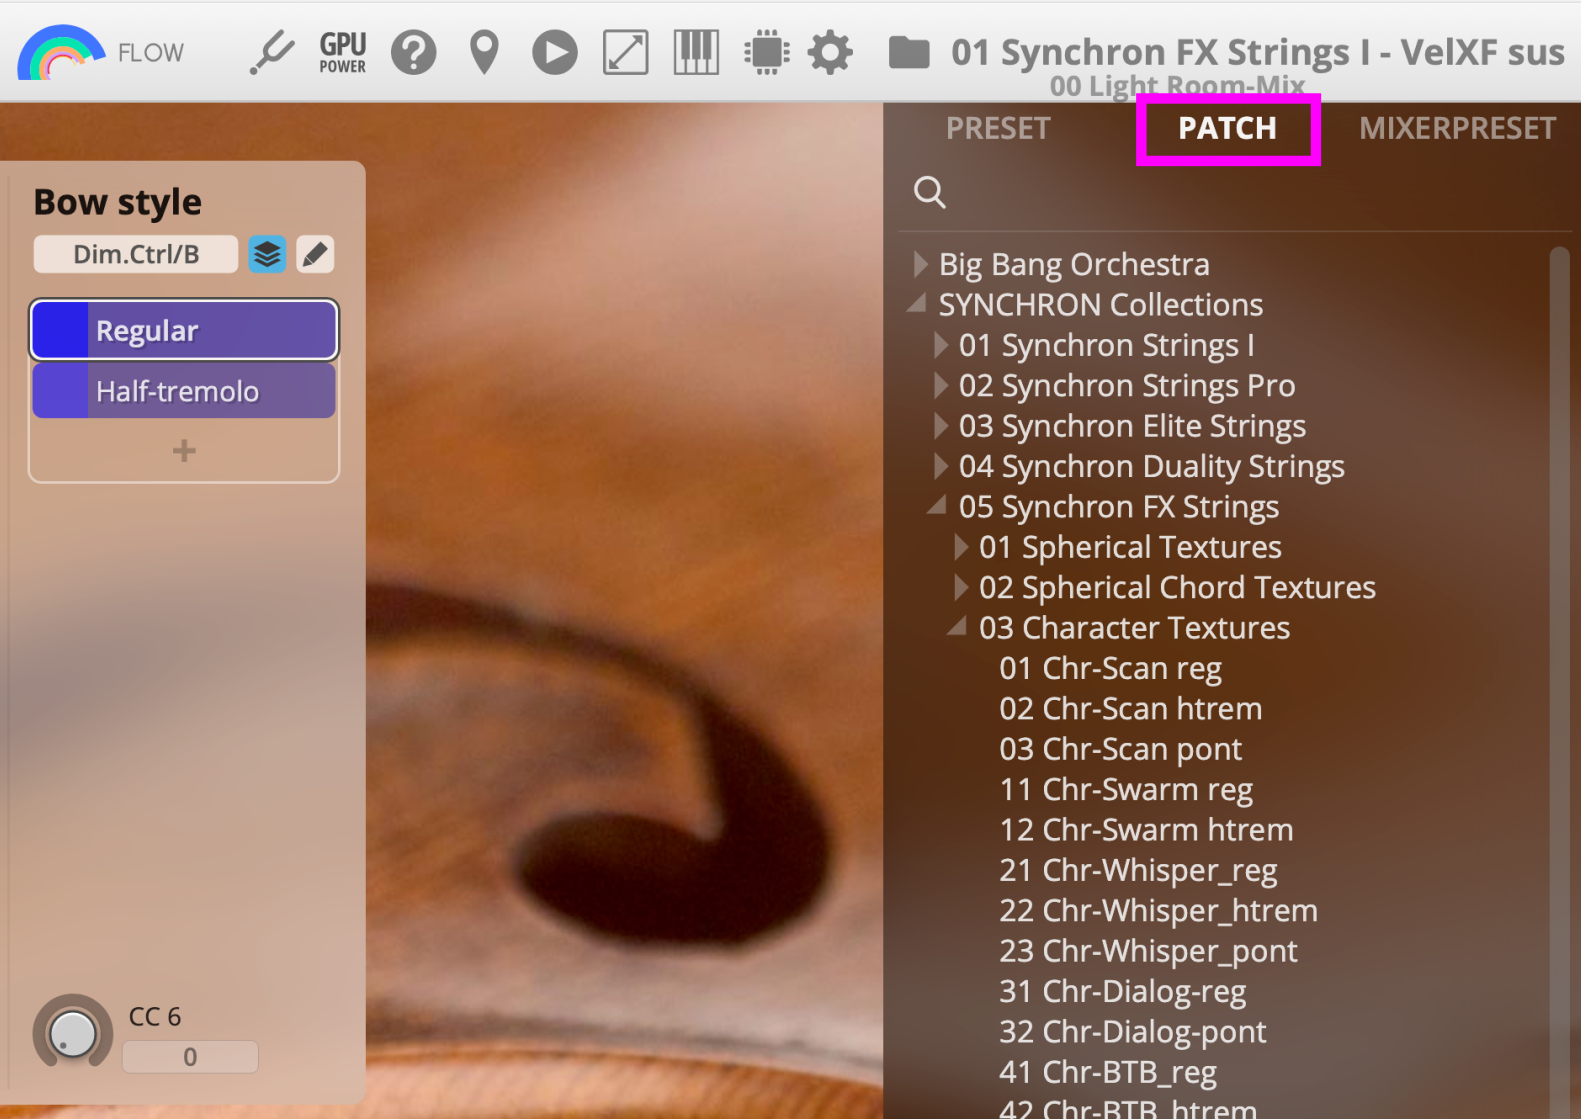The height and width of the screenshot is (1119, 1581).
Task: Select patch 02 Chr-Scan htrem
Action: (x=1130, y=708)
